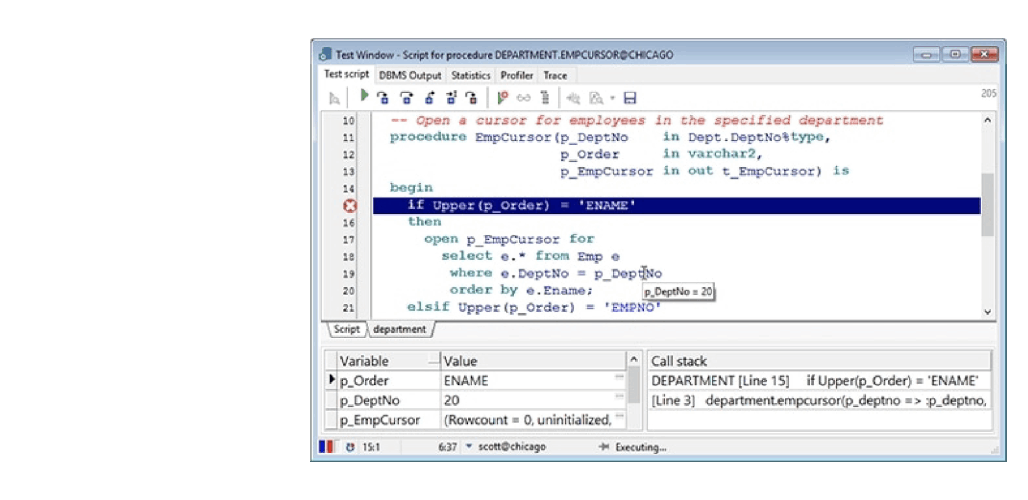Click the Step Out debugger icon
This screenshot has height=500, width=1028.
(429, 98)
